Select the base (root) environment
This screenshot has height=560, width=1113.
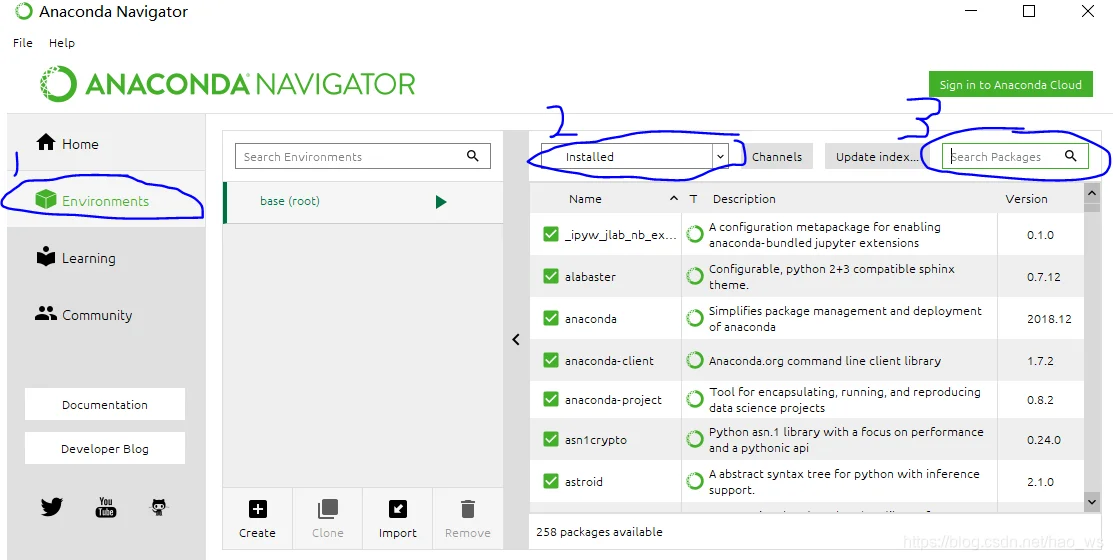coord(363,202)
